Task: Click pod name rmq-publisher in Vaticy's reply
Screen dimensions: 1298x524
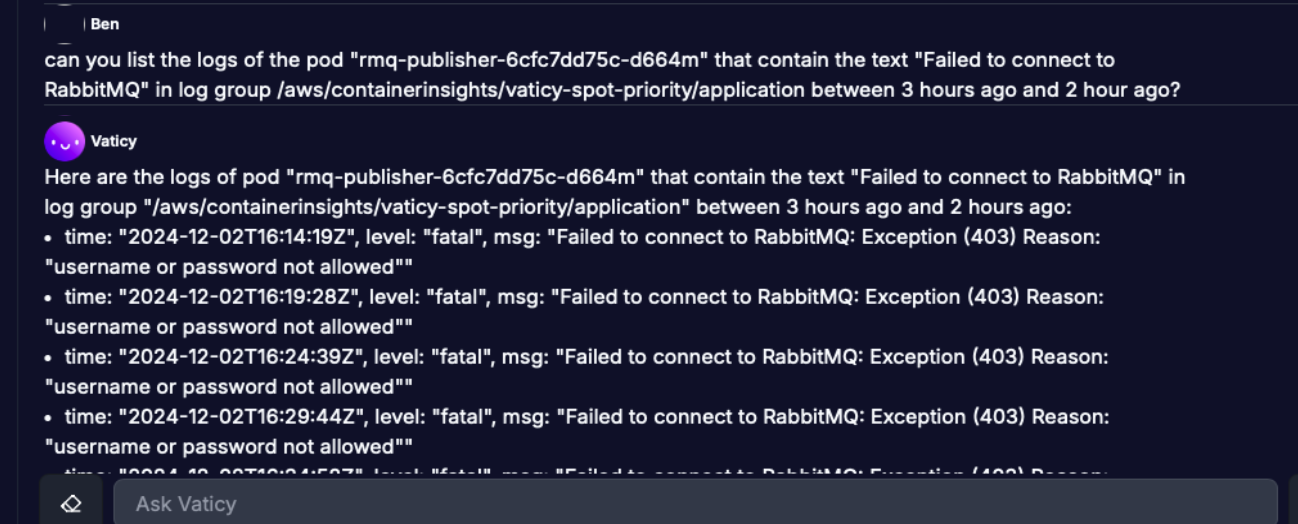Action: tap(467, 177)
